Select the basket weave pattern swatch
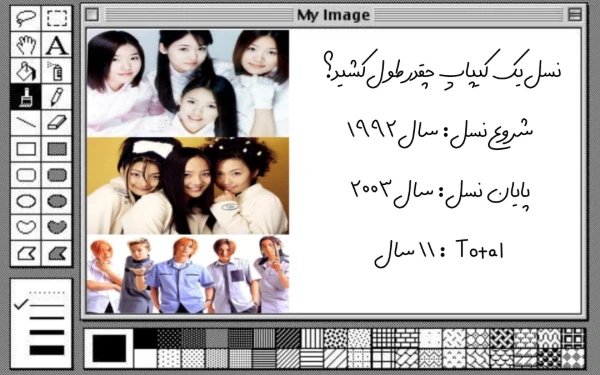Image resolution: width=600 pixels, height=375 pixels. pyautogui.click(x=502, y=339)
